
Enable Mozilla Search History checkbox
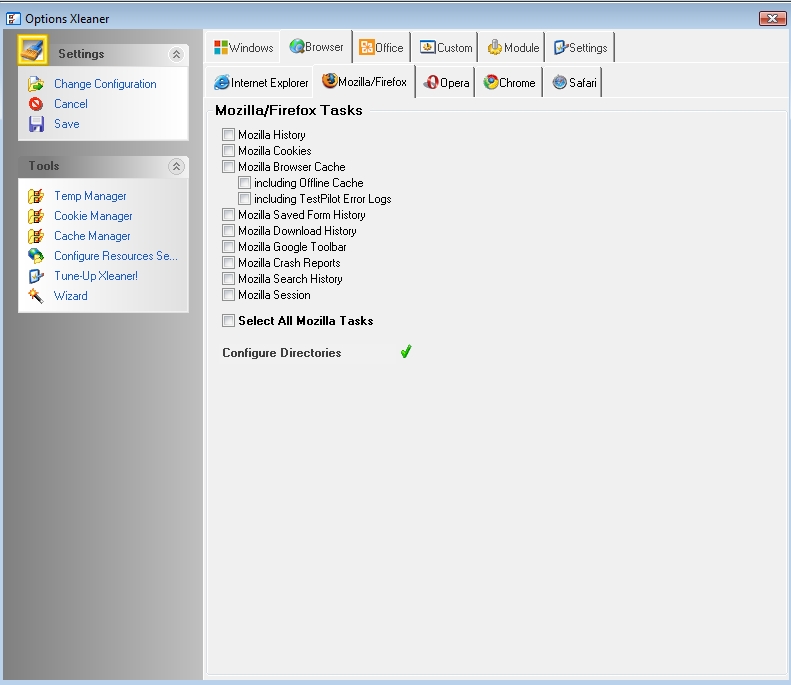tap(229, 279)
